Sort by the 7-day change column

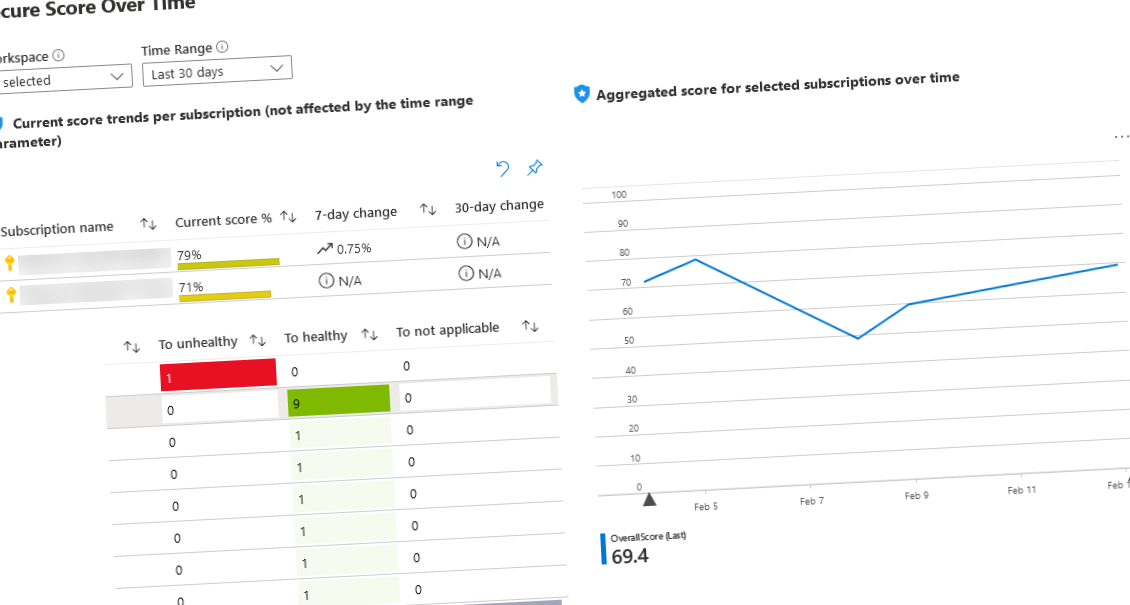[428, 209]
